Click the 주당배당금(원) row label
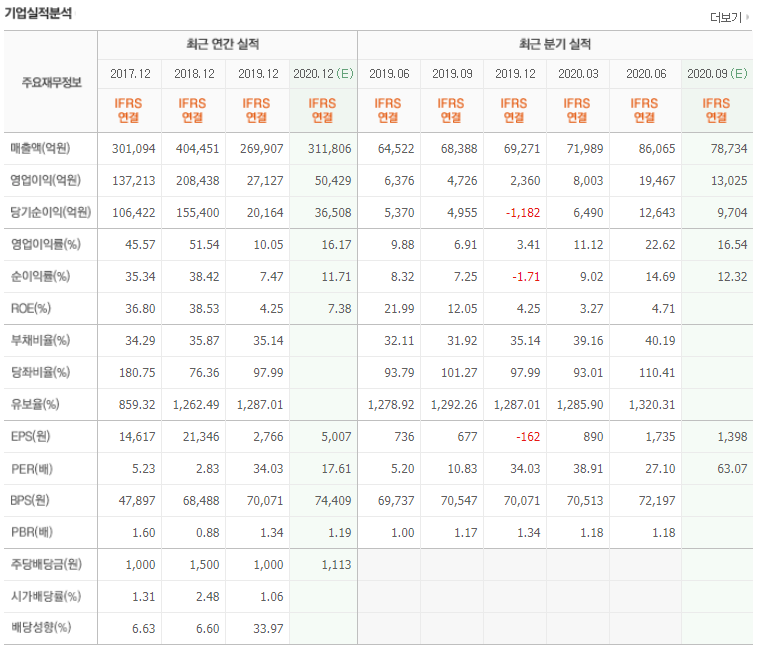The width and height of the screenshot is (759, 645). tap(46, 564)
